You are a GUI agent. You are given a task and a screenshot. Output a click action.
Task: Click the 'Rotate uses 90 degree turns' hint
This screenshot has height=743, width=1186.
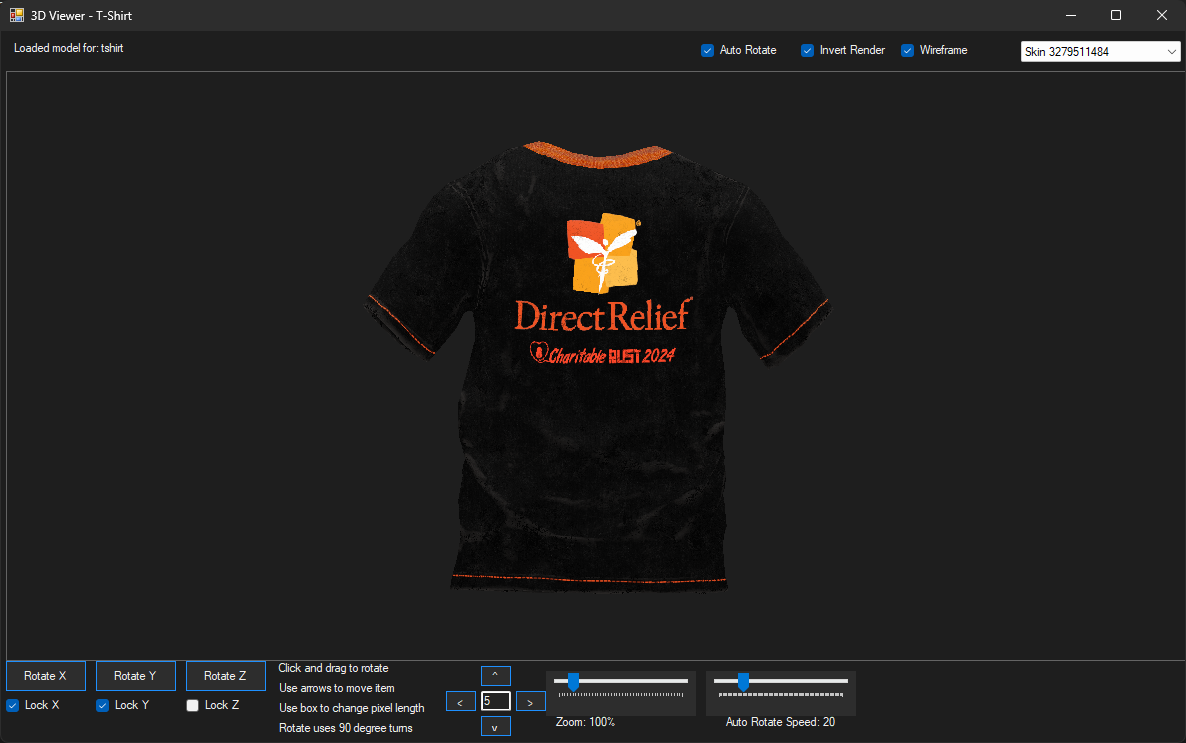coord(346,728)
